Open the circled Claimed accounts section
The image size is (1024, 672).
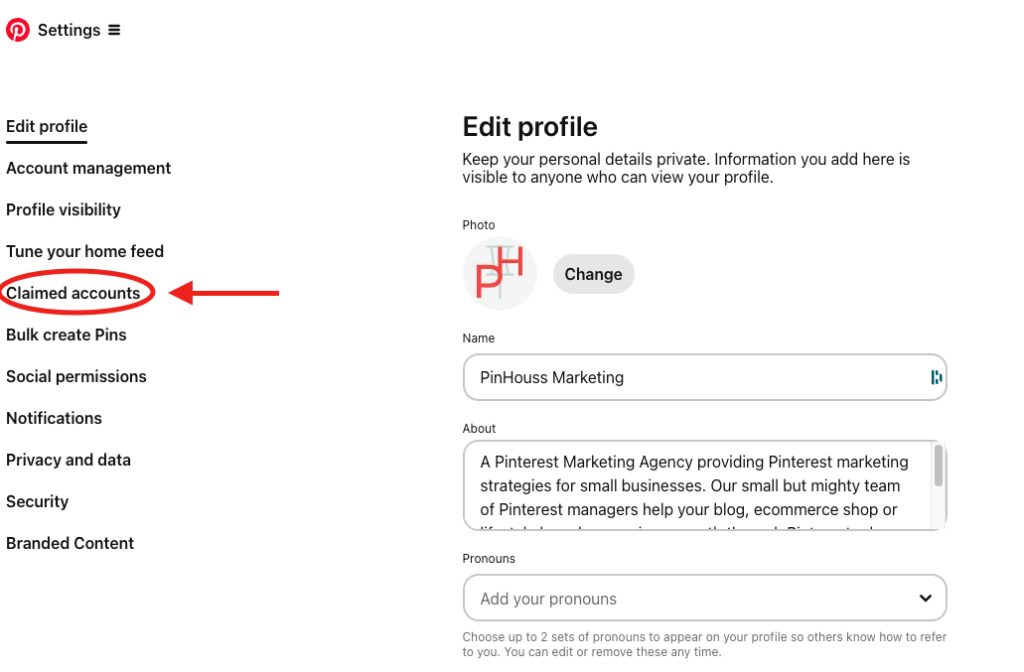73,293
